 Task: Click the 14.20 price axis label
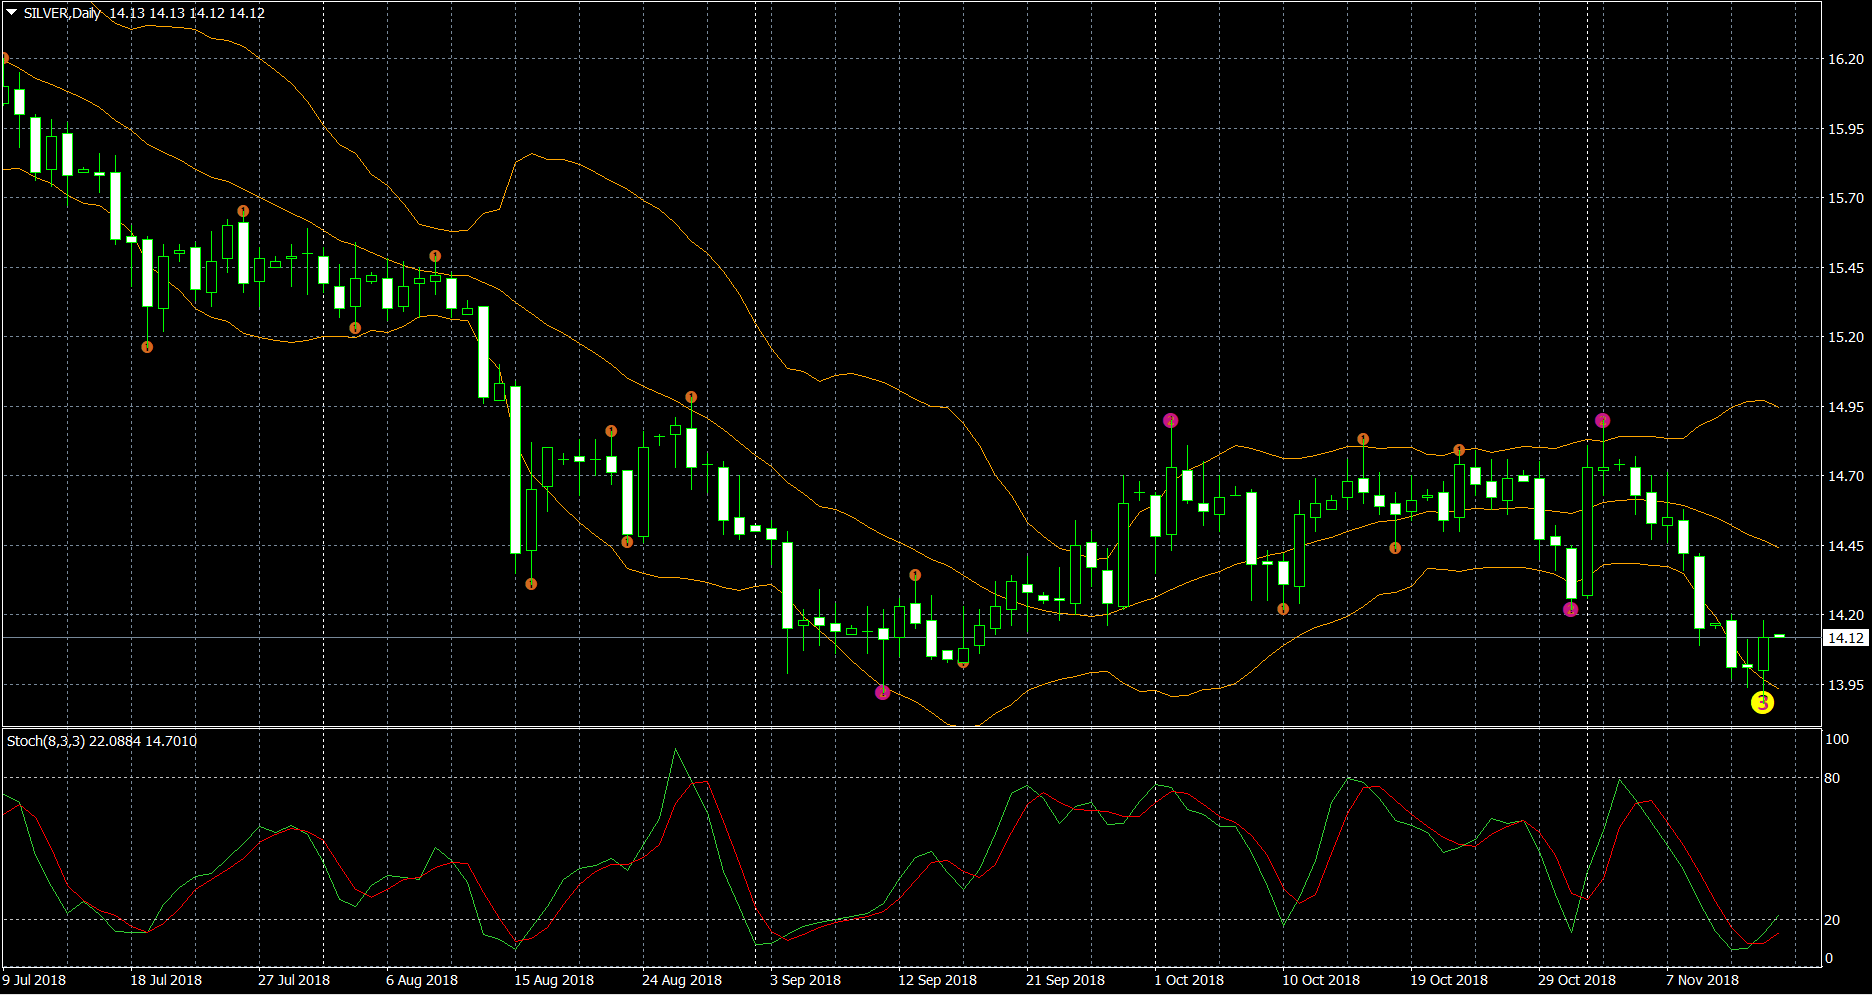click(x=1846, y=615)
